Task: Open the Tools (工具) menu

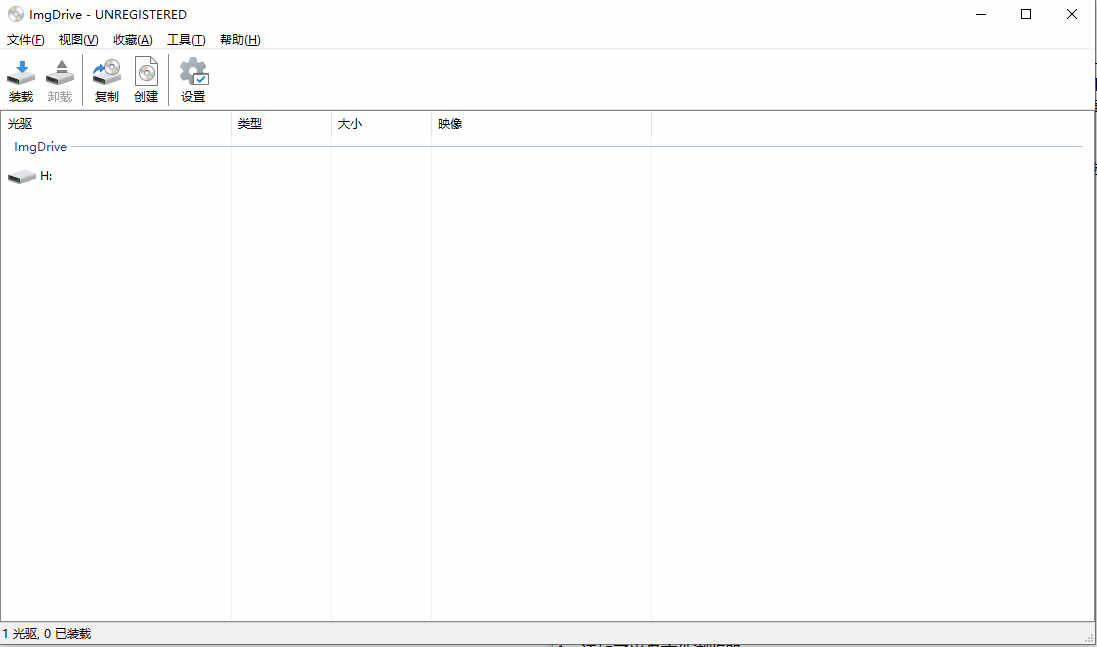Action: [x=186, y=40]
